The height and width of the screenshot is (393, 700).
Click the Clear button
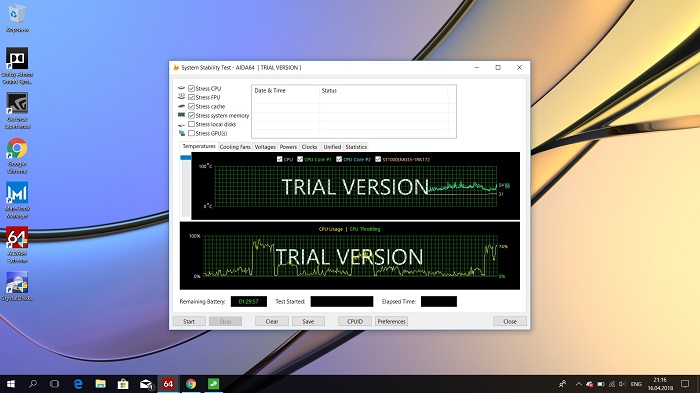[x=271, y=321]
